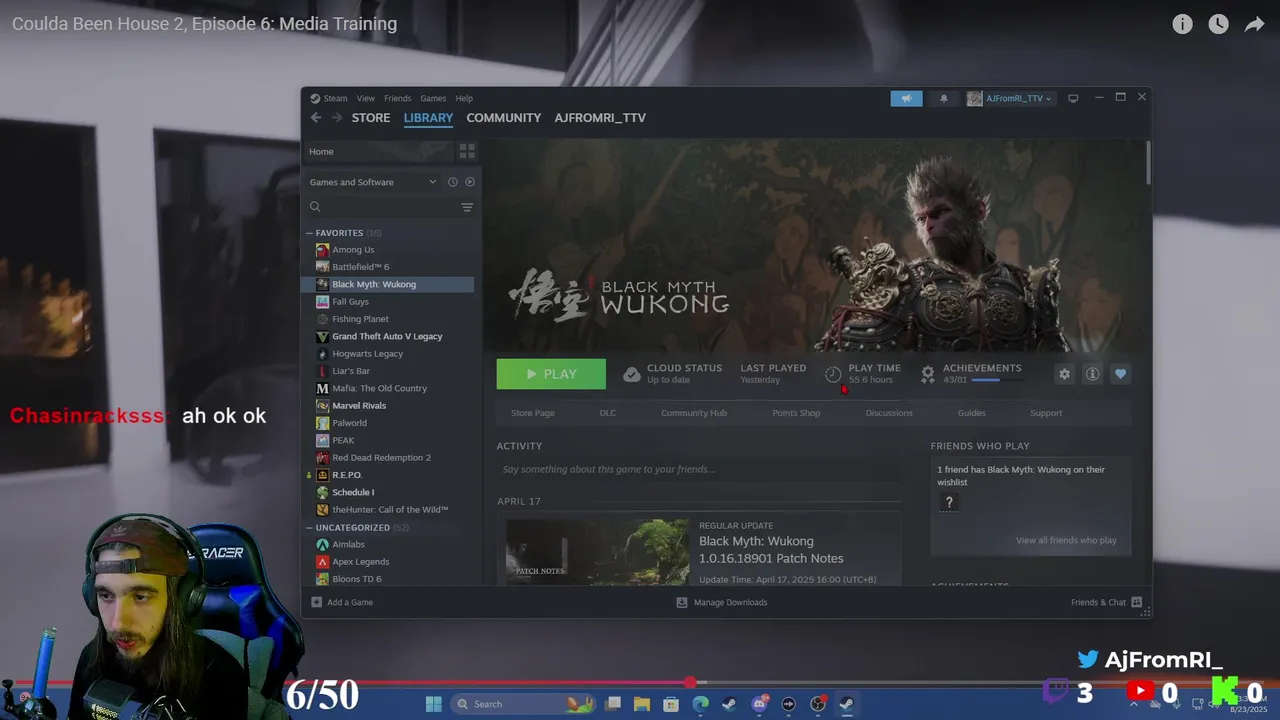View all friends who play
This screenshot has height=720, width=1280.
coord(1066,540)
